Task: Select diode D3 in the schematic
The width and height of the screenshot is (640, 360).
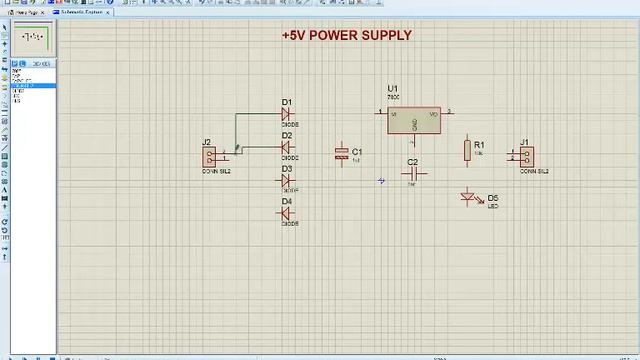Action: (286, 180)
